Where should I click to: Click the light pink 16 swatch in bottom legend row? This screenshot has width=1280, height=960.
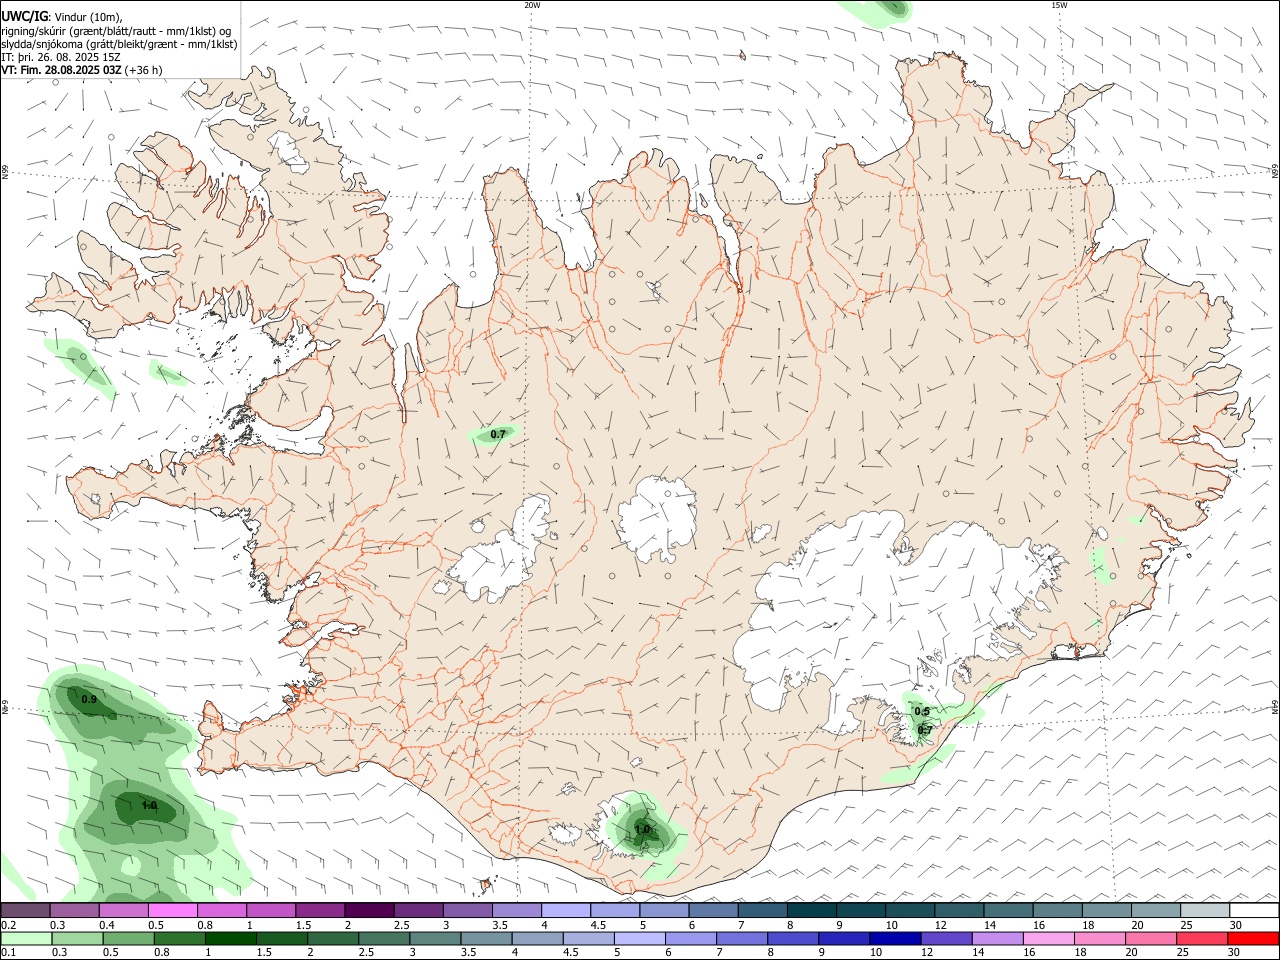pos(1049,938)
